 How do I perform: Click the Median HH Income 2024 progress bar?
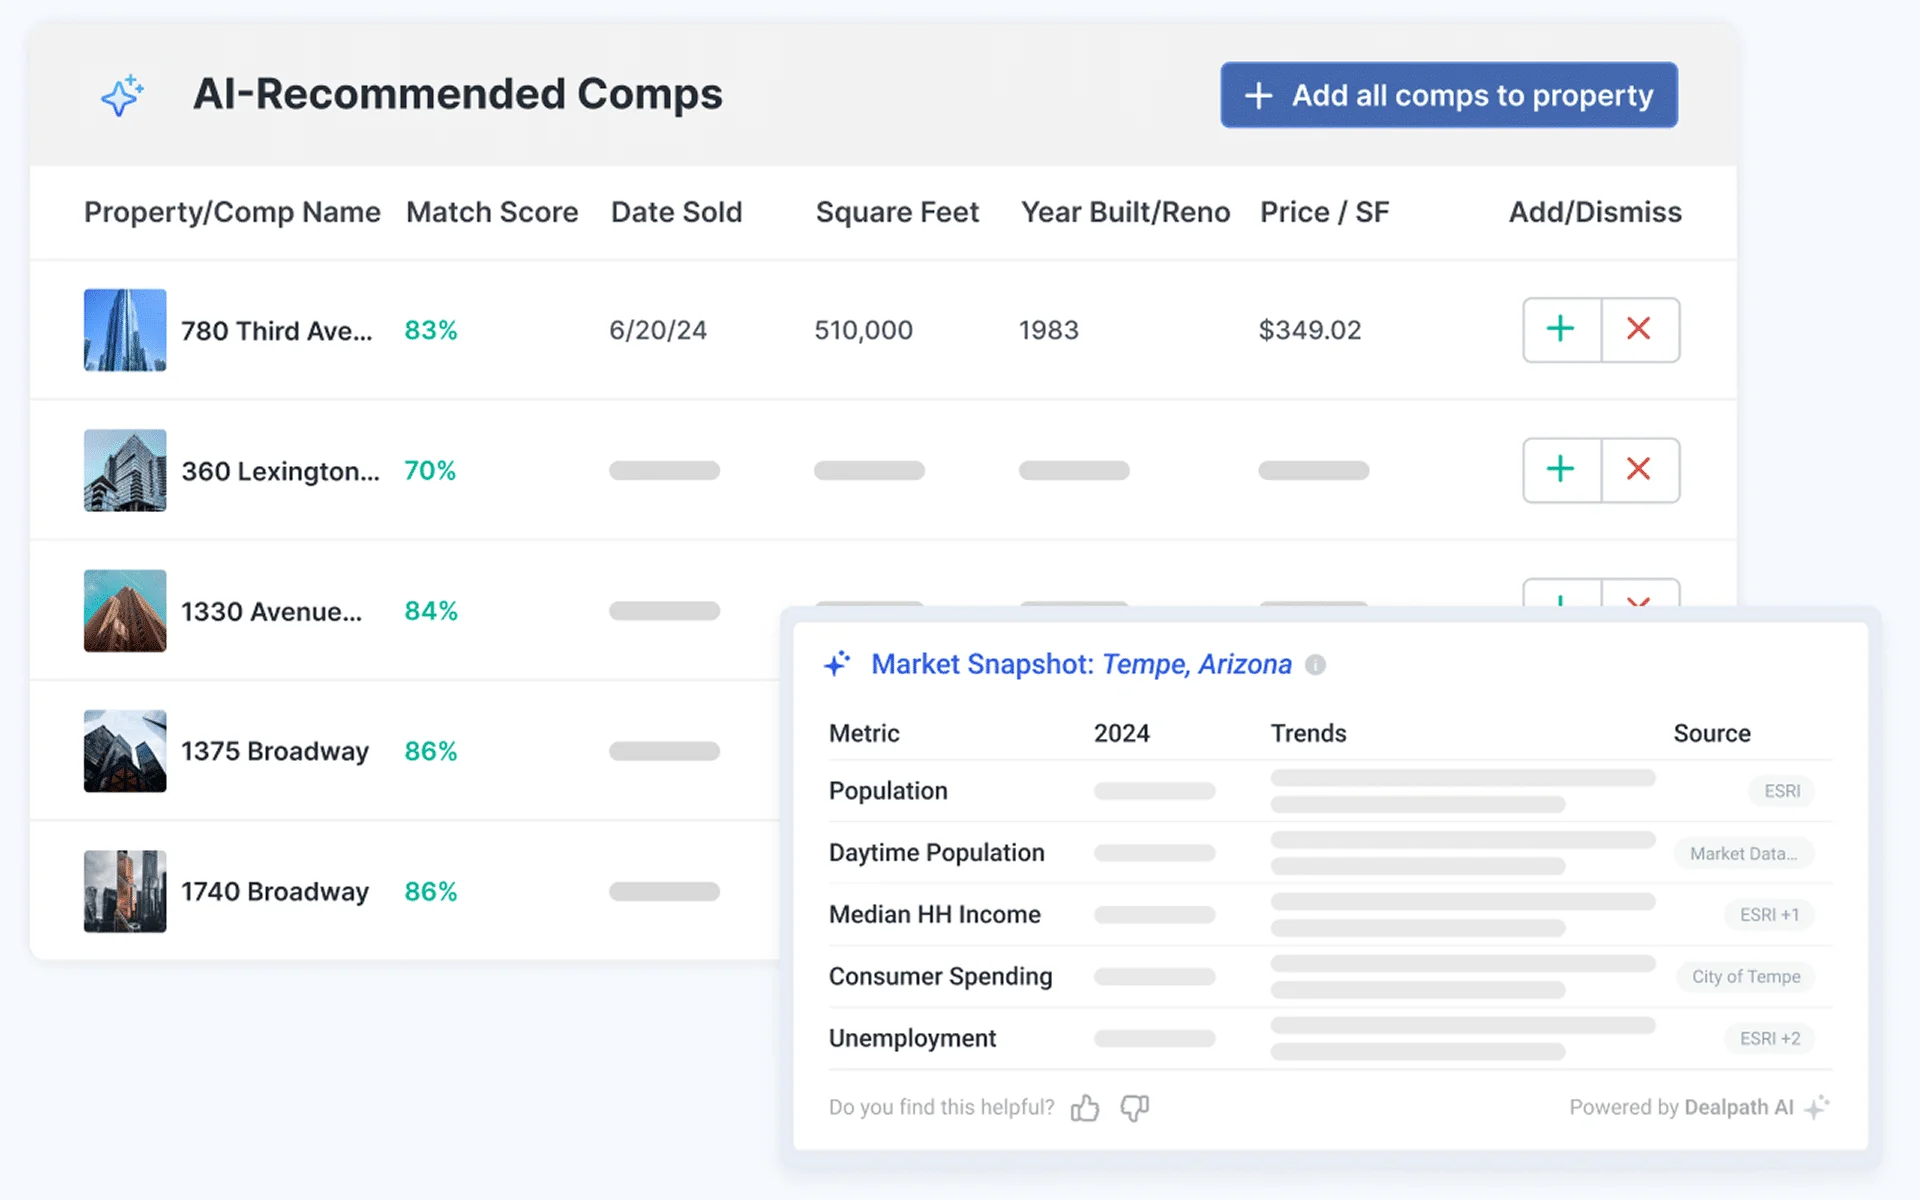coord(1155,914)
